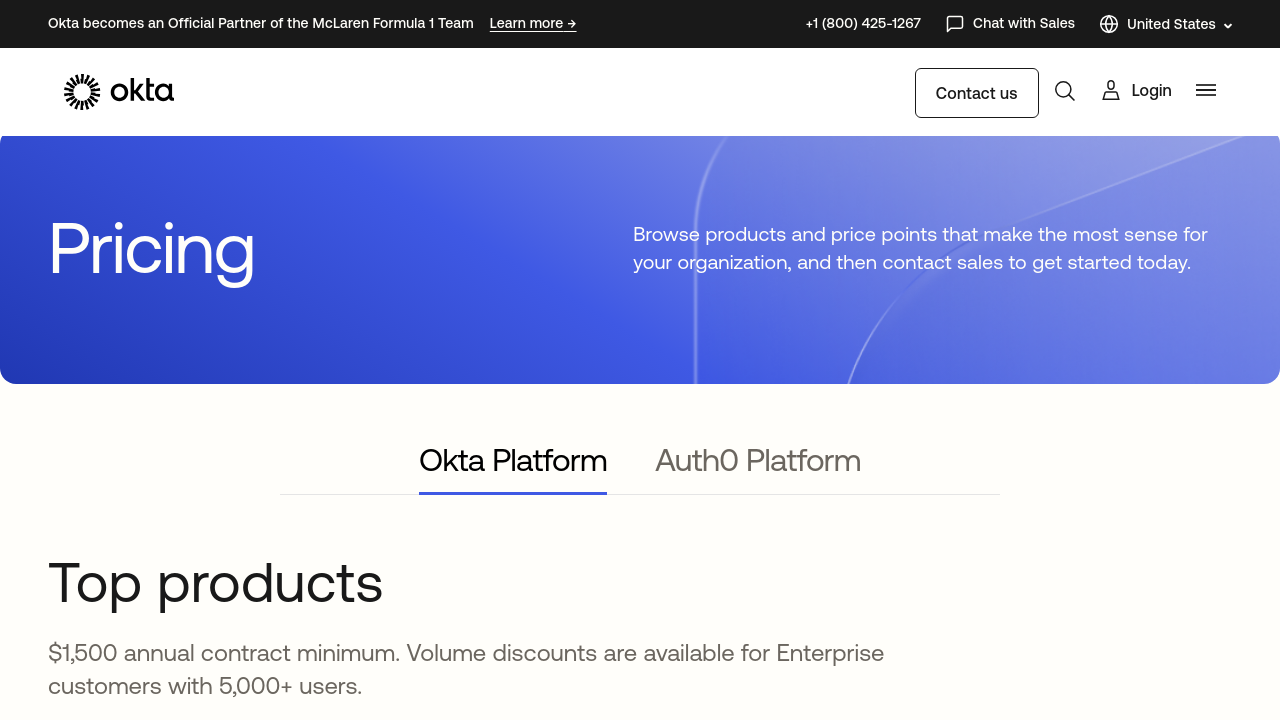The image size is (1280, 720).
Task: Follow the Learn more link
Action: 533,23
